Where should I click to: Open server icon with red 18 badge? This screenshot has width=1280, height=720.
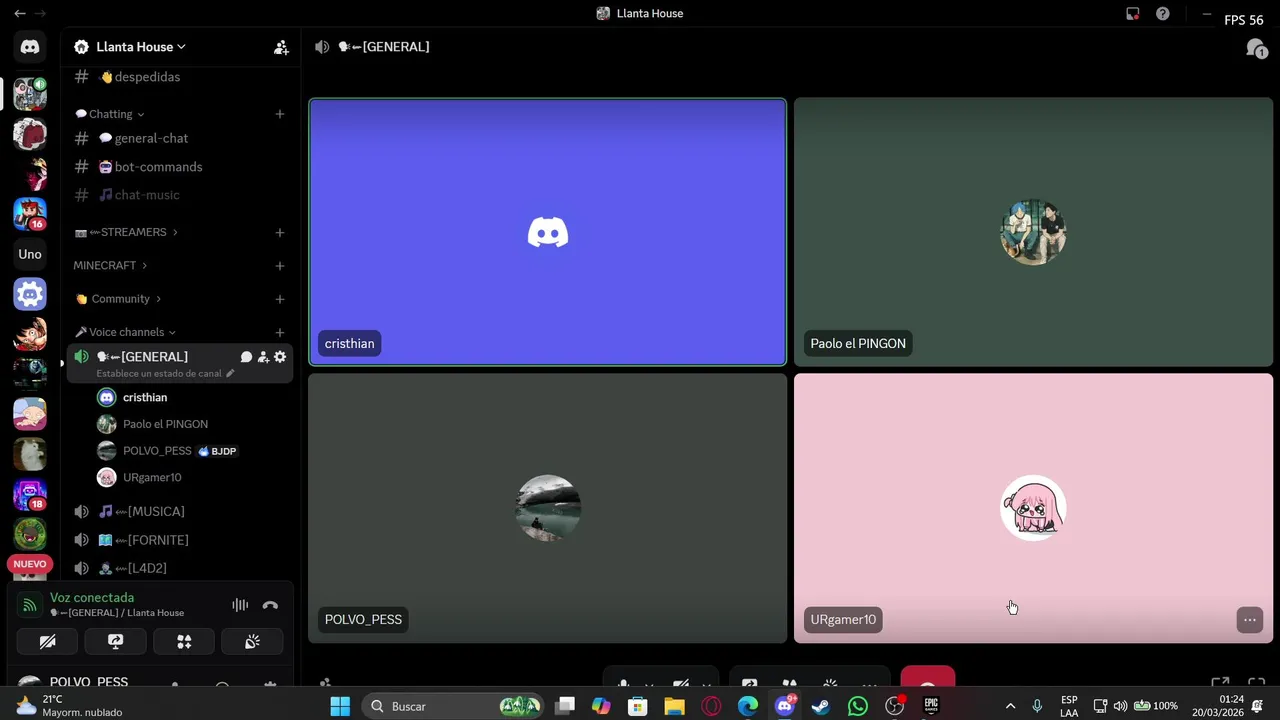tap(30, 494)
